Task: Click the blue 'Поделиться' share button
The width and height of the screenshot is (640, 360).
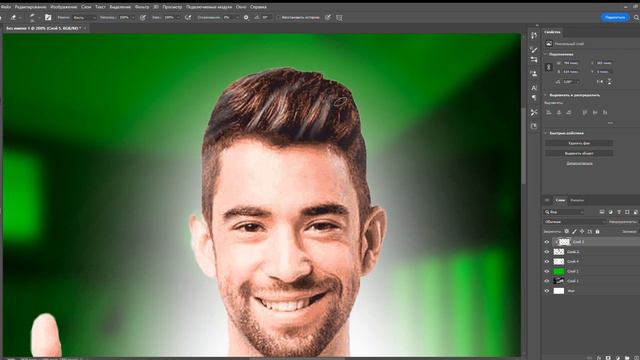Action: point(615,18)
